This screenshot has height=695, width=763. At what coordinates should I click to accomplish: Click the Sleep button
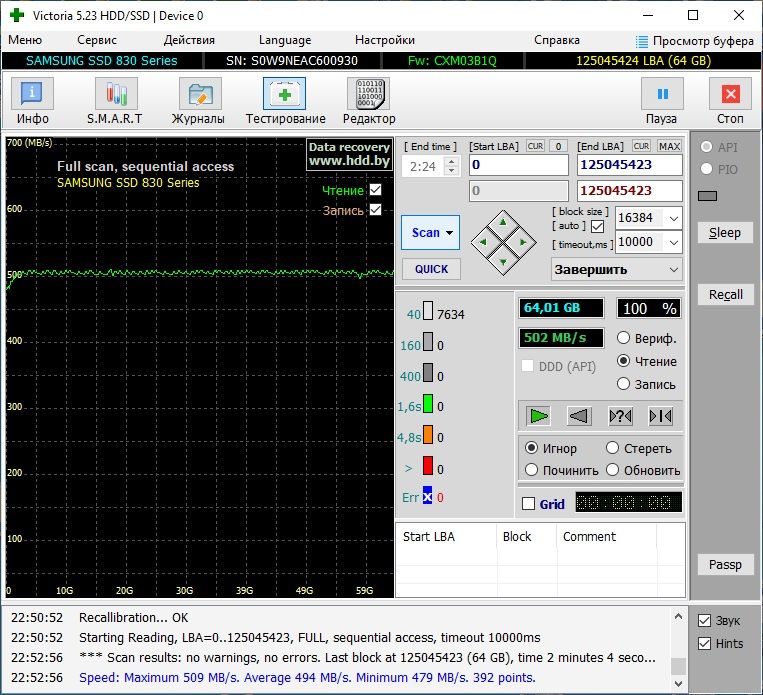coord(725,233)
